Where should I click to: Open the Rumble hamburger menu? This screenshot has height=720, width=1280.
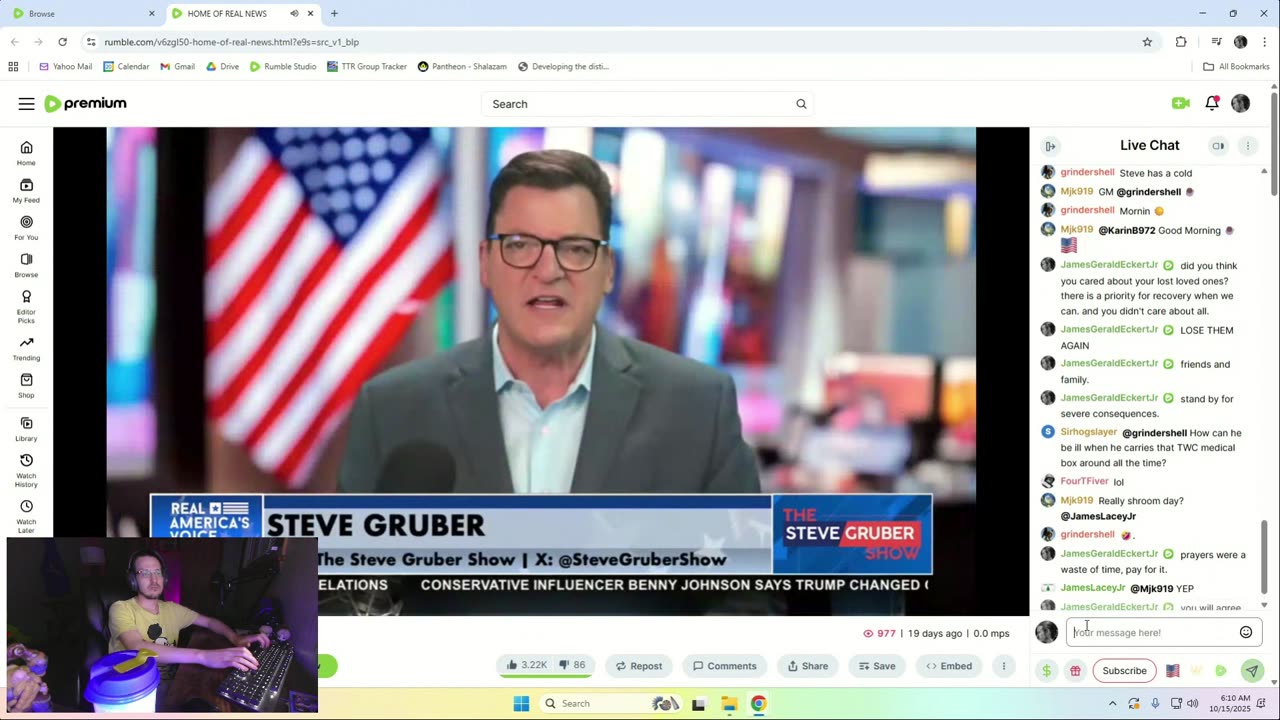coord(26,104)
